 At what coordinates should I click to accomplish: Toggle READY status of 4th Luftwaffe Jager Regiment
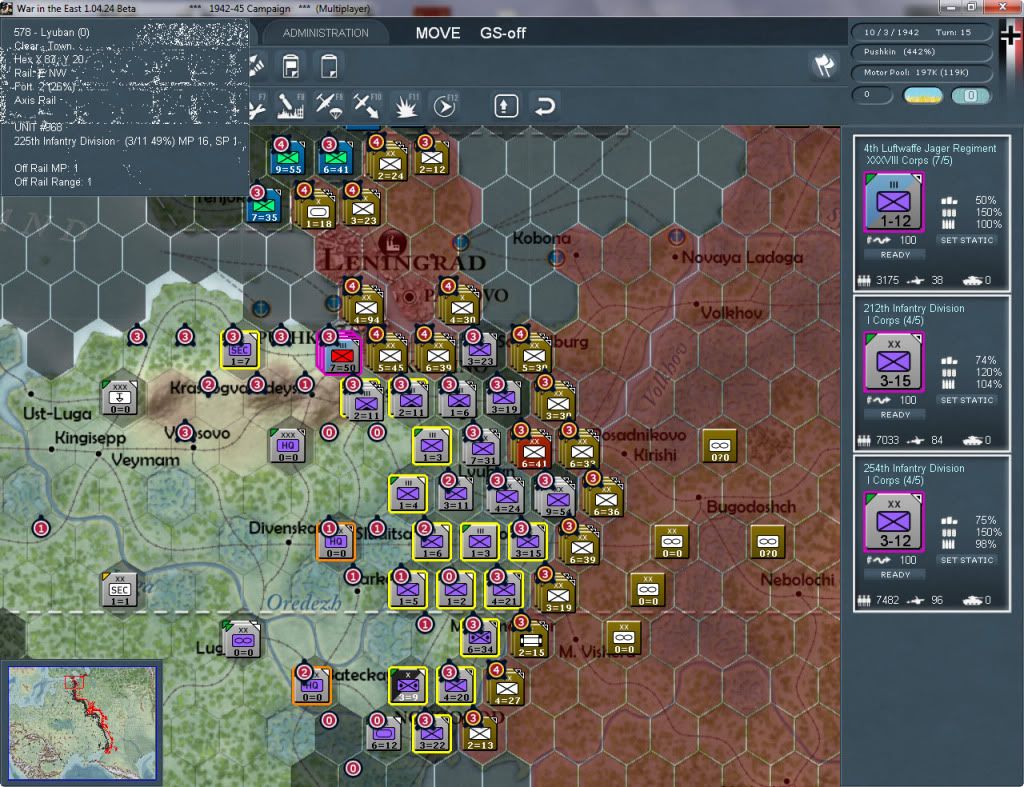pyautogui.click(x=895, y=255)
